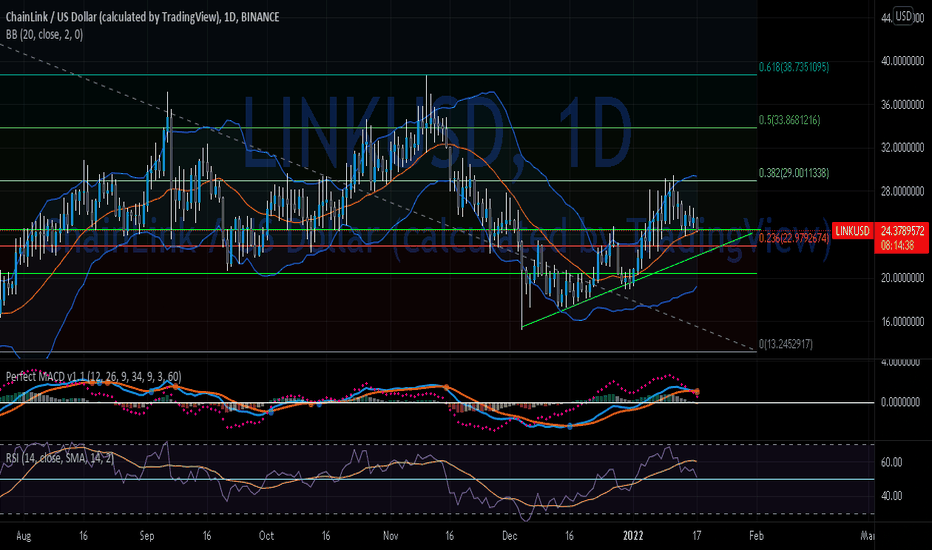The width and height of the screenshot is (932, 550).
Task: Click the 16.0000000 price axis label
Action: click(x=902, y=322)
